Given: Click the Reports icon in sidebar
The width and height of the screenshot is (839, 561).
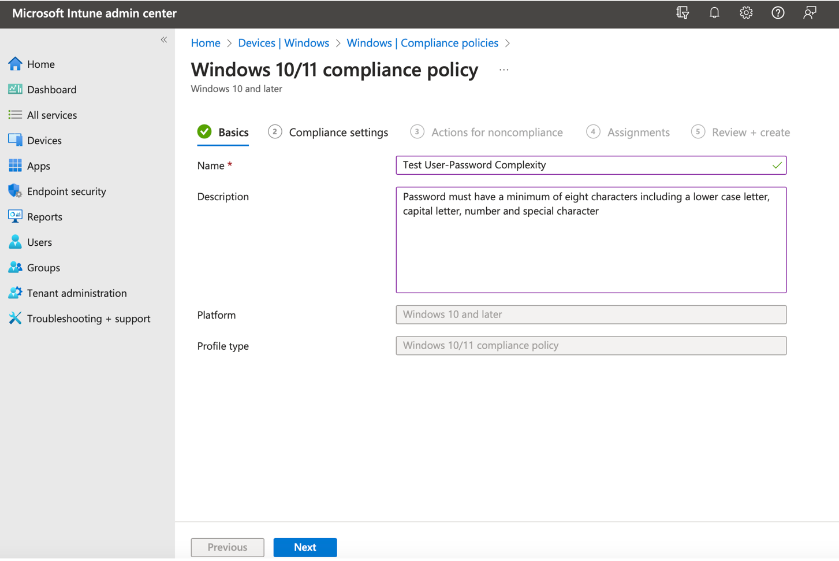Looking at the screenshot, I should click(15, 216).
